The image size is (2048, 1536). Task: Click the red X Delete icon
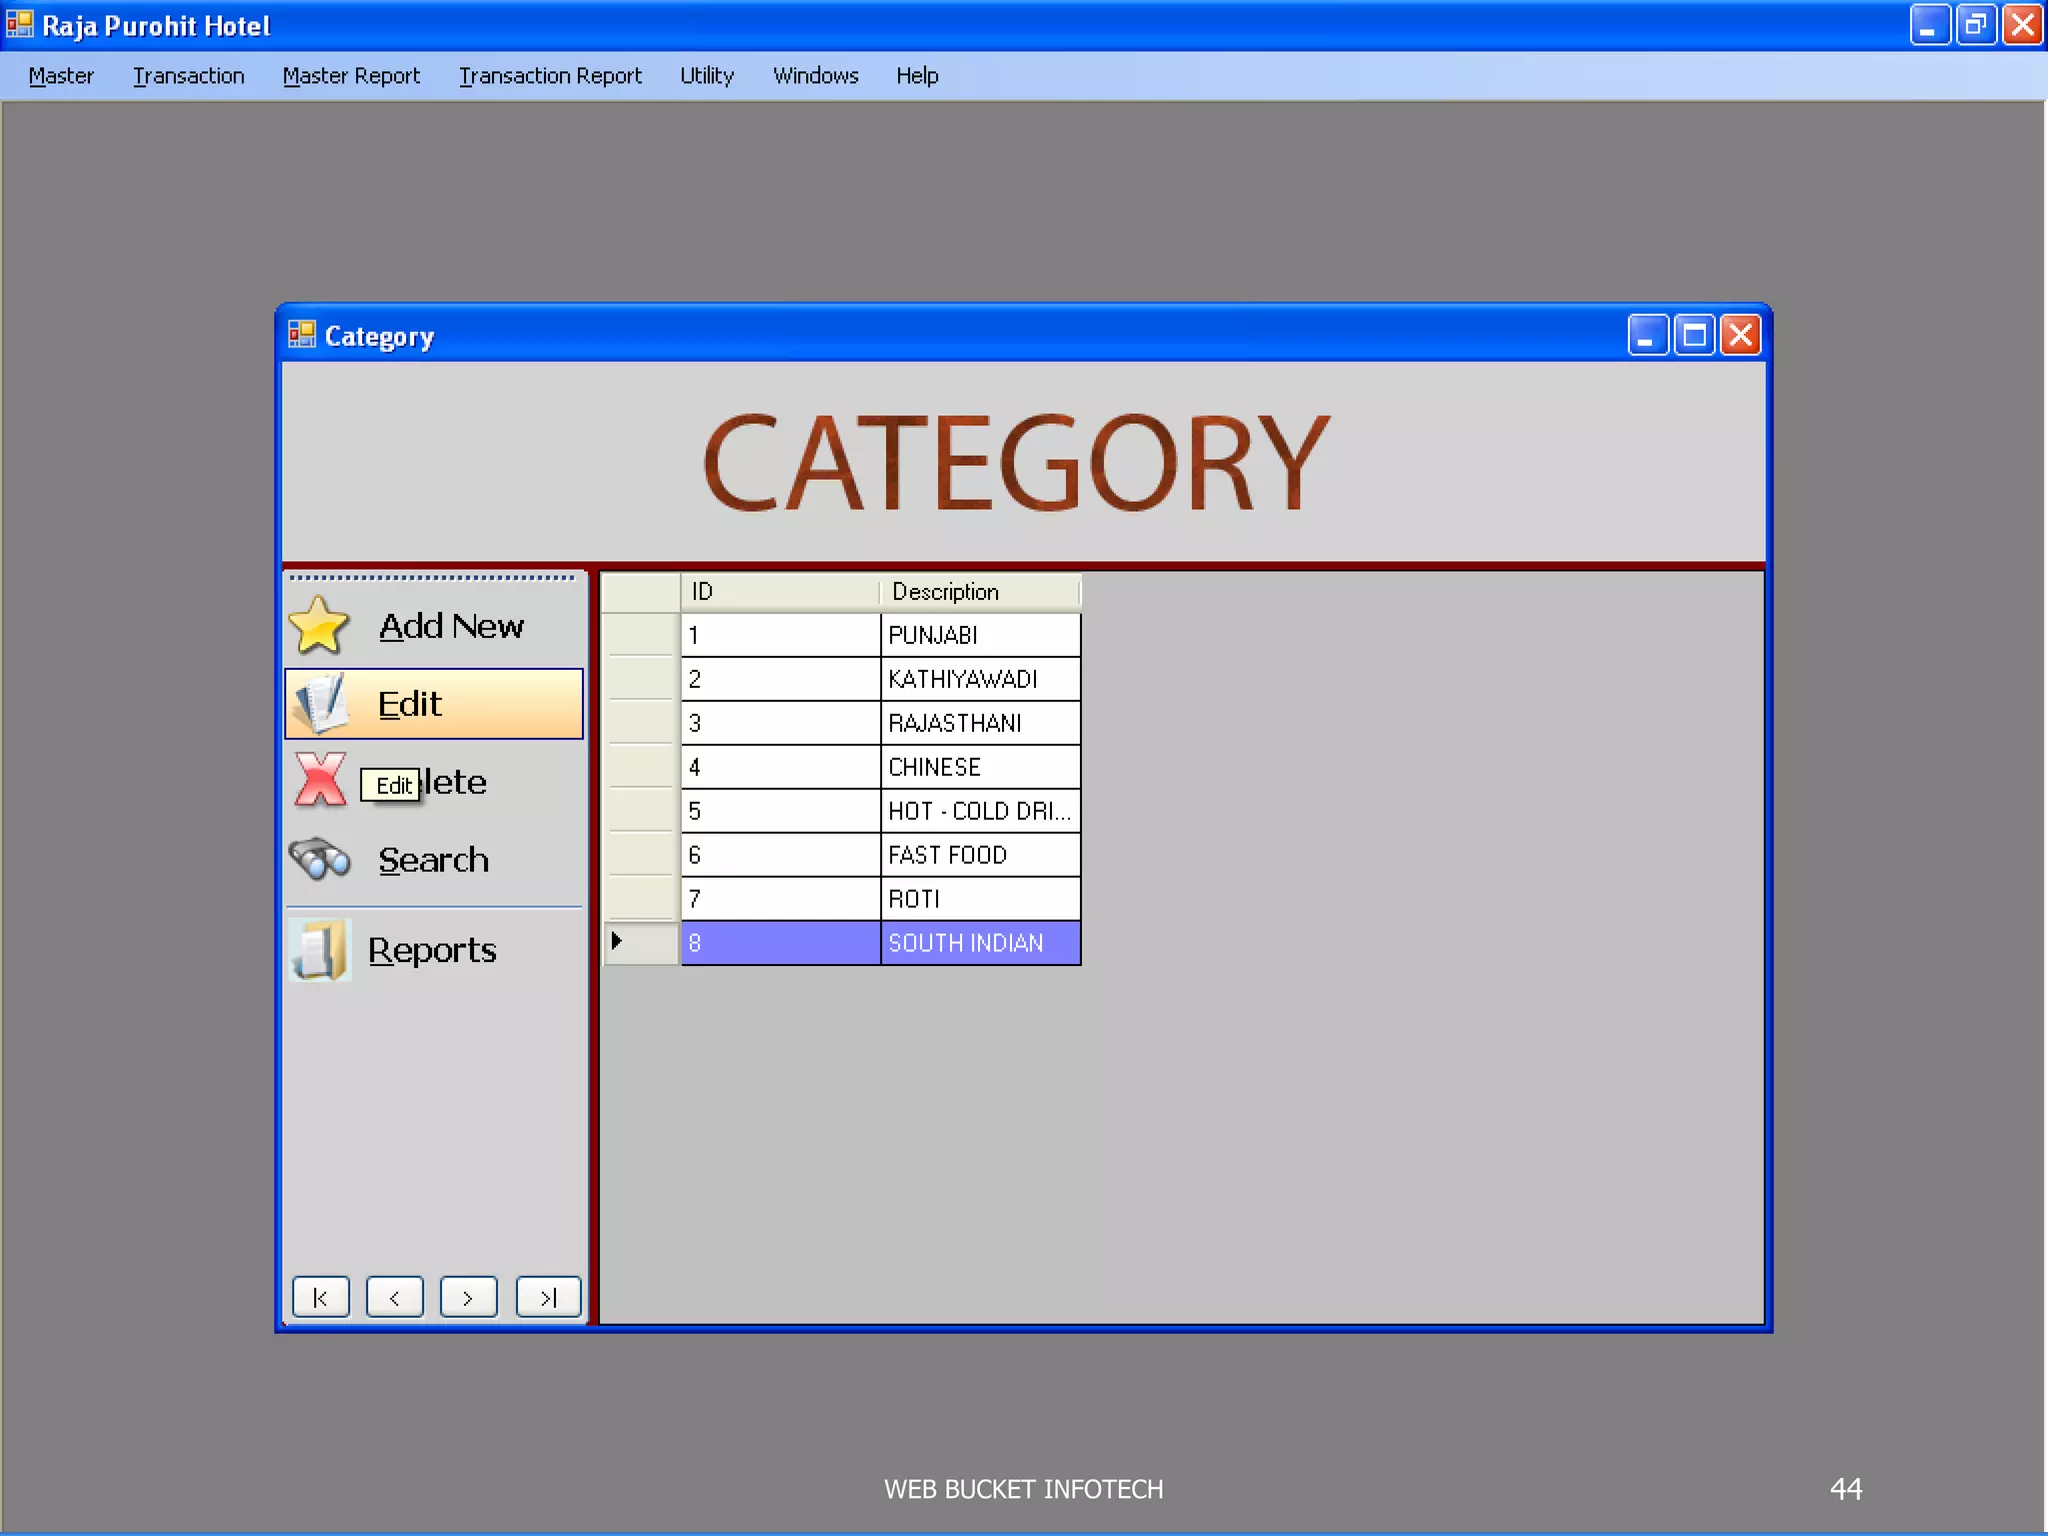[320, 781]
